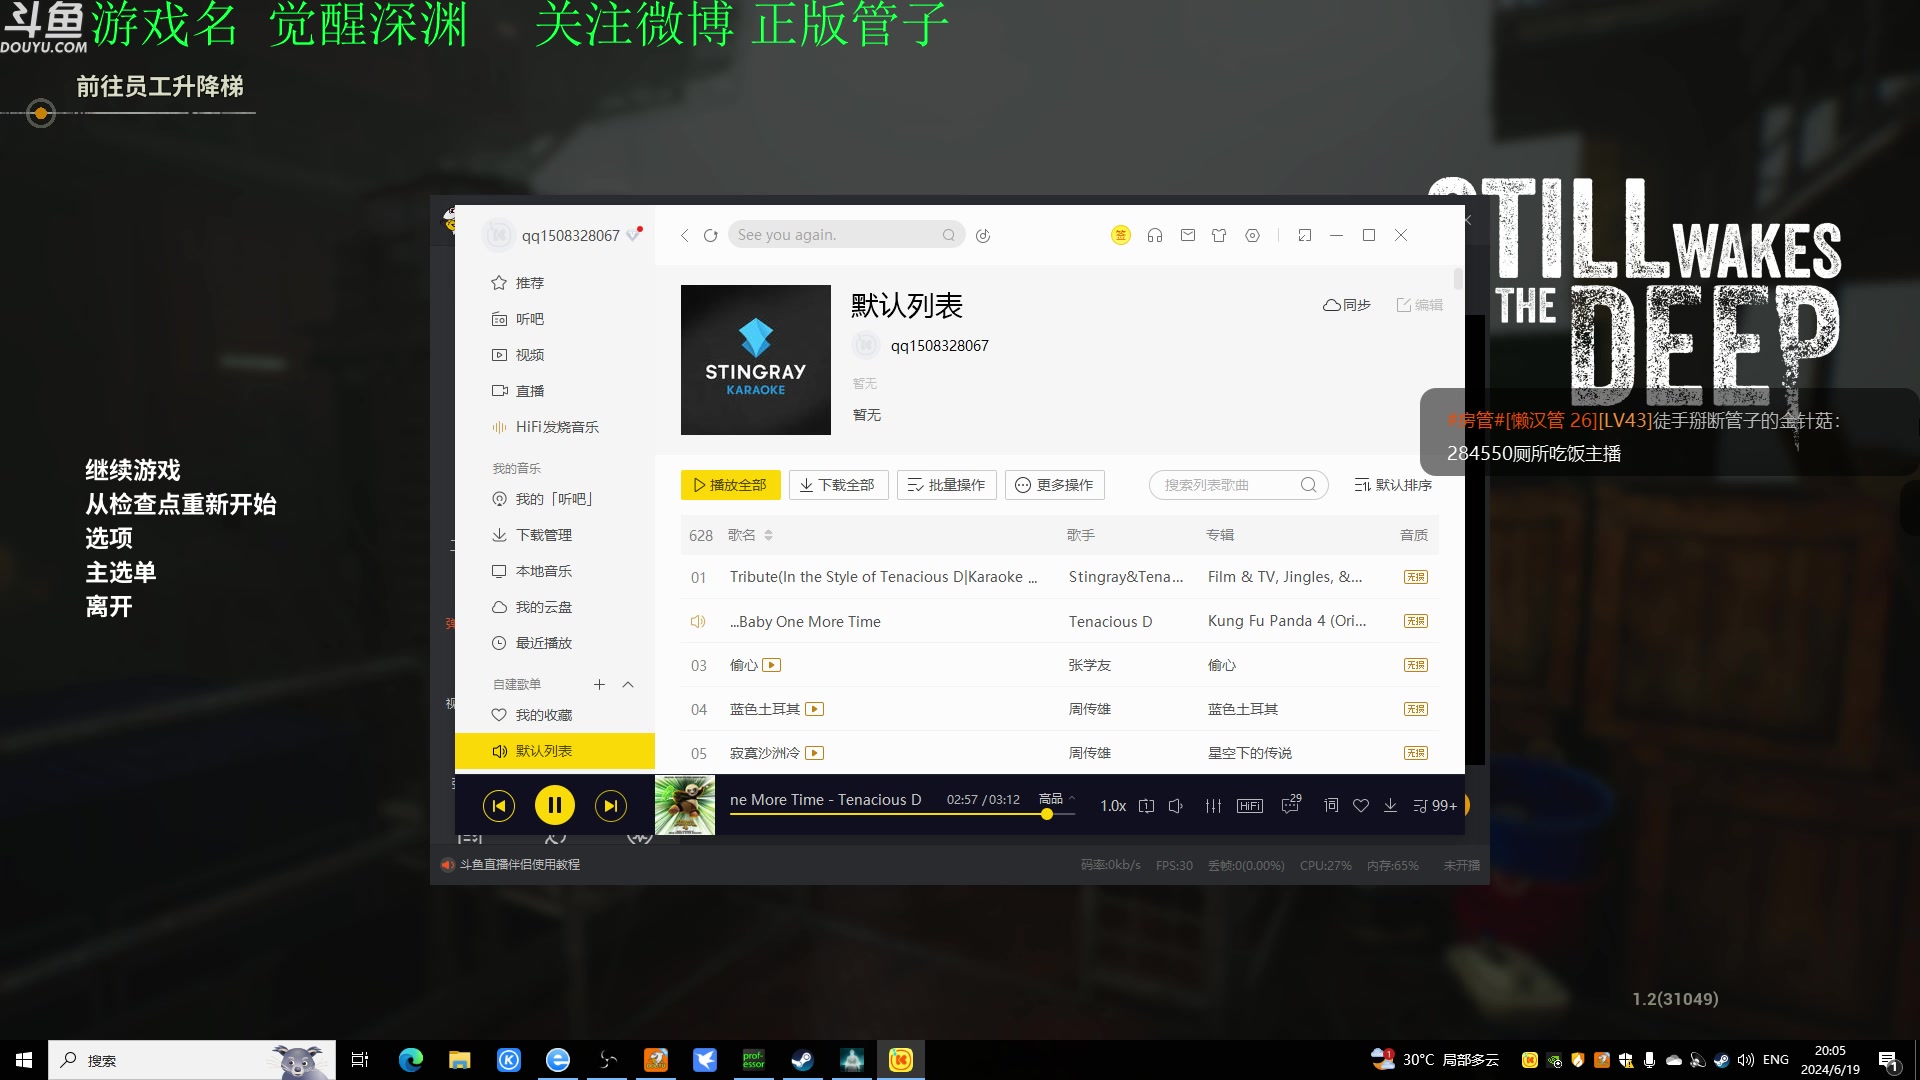This screenshot has height=1080, width=1920.
Task: Click the Kung Fu Panda album thumbnail
Action: [x=685, y=805]
